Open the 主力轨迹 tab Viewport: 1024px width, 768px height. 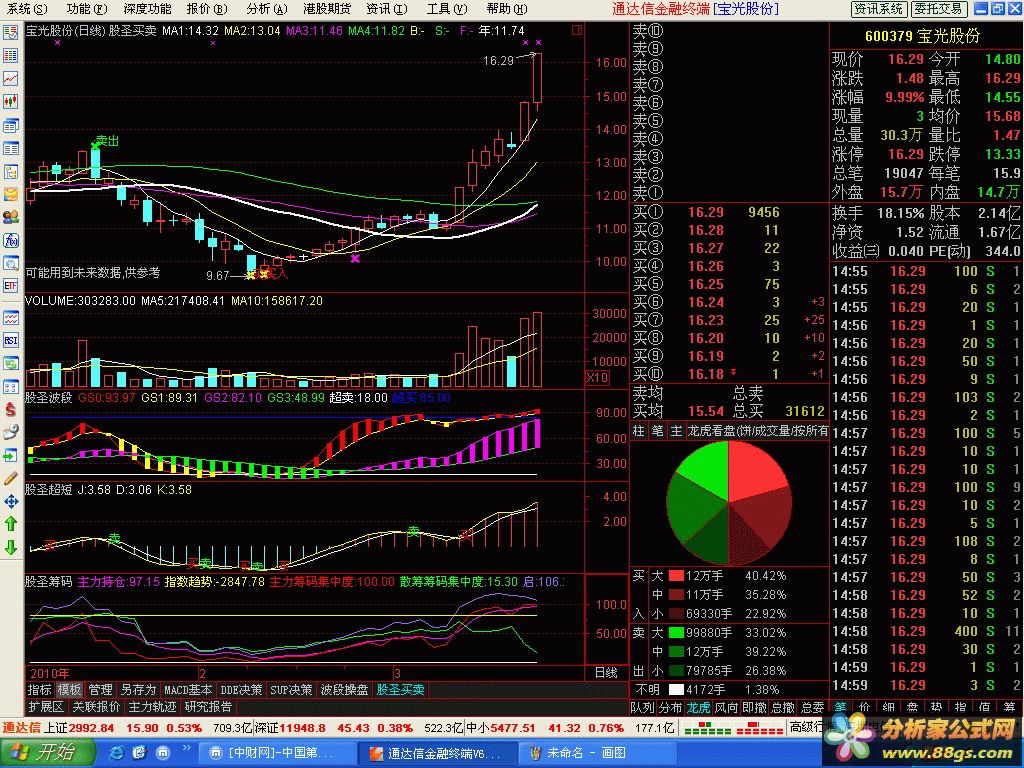click(x=152, y=707)
